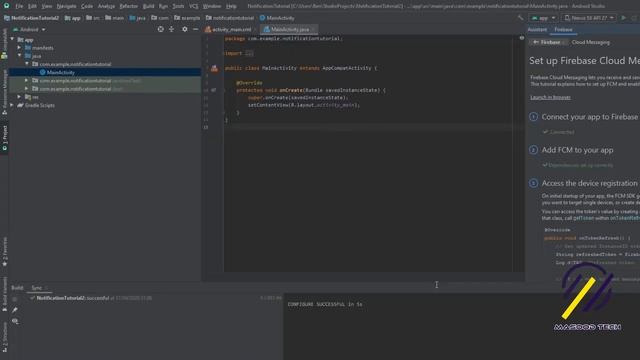Expand the manifests folder

click(x=19, y=48)
